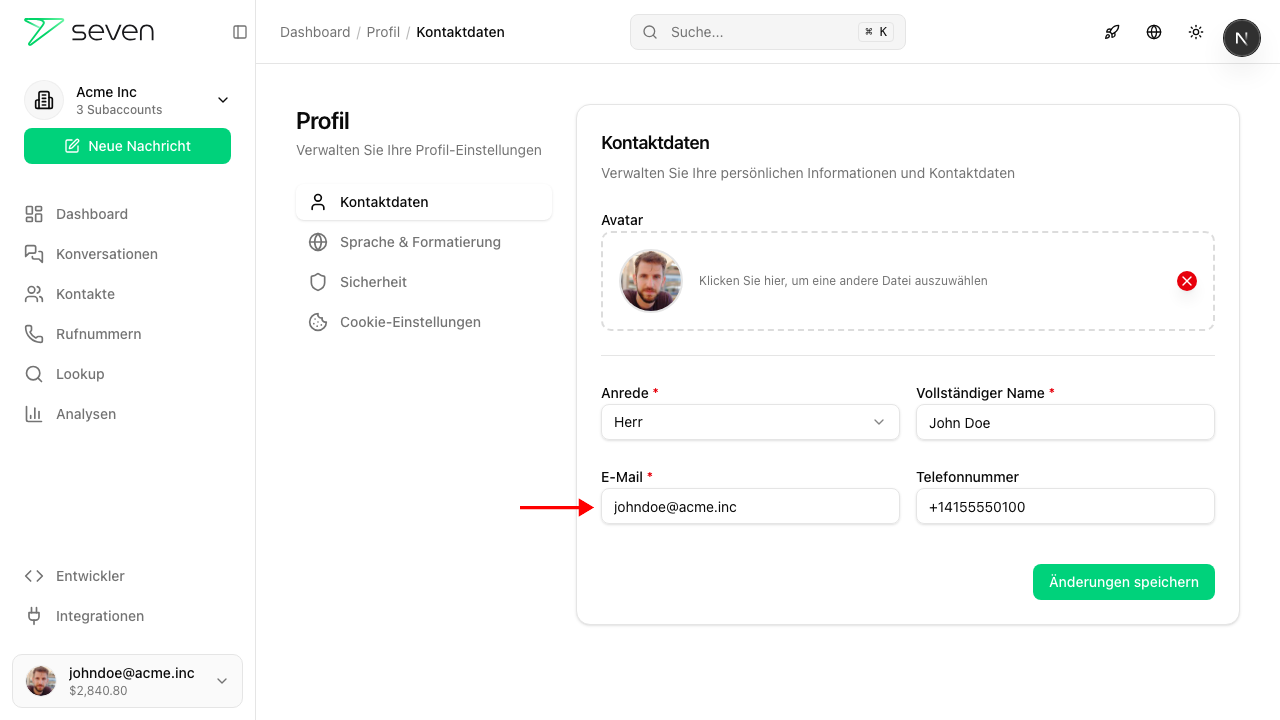The width and height of the screenshot is (1280, 720).
Task: Toggle light/dark theme with the sun icon
Action: click(1196, 32)
